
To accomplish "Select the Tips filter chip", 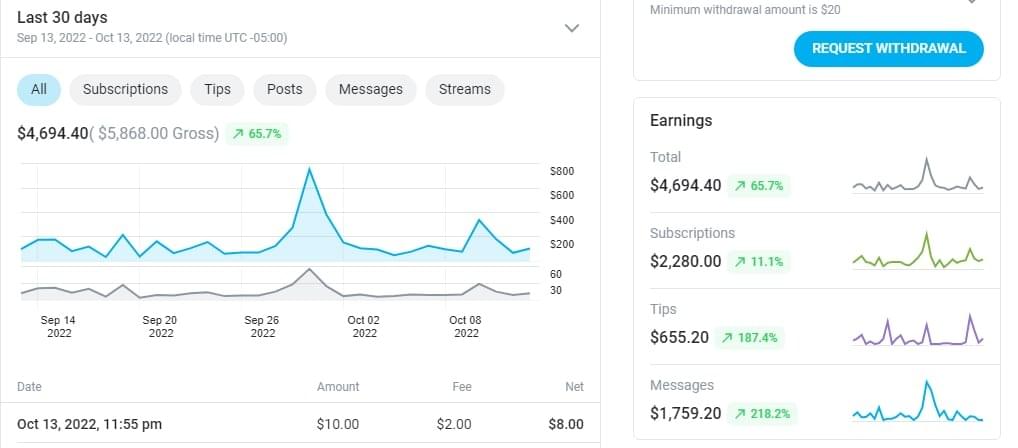I will [217, 89].
